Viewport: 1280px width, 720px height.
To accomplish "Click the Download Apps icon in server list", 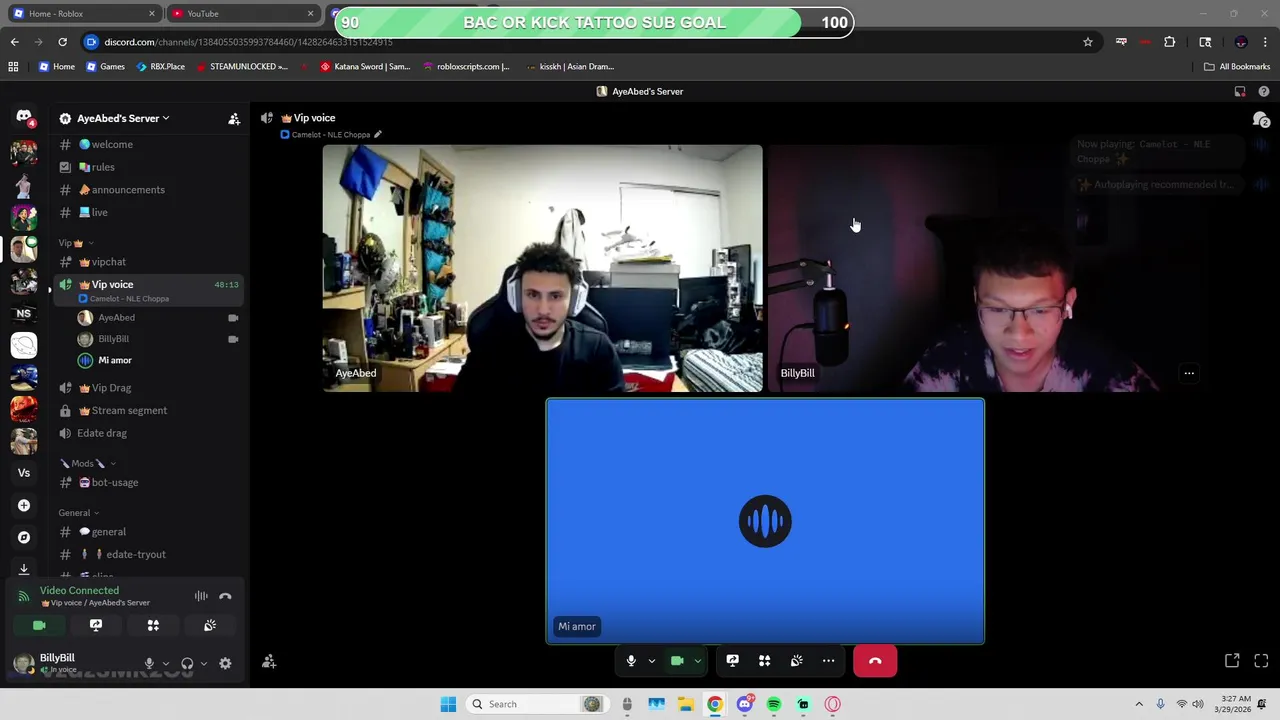I will [x=24, y=568].
